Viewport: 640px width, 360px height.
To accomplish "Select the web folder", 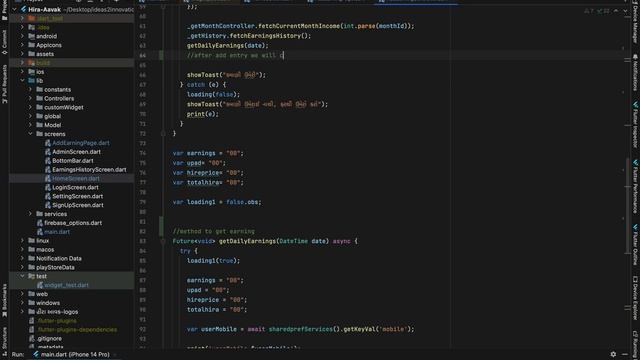I will (42, 294).
